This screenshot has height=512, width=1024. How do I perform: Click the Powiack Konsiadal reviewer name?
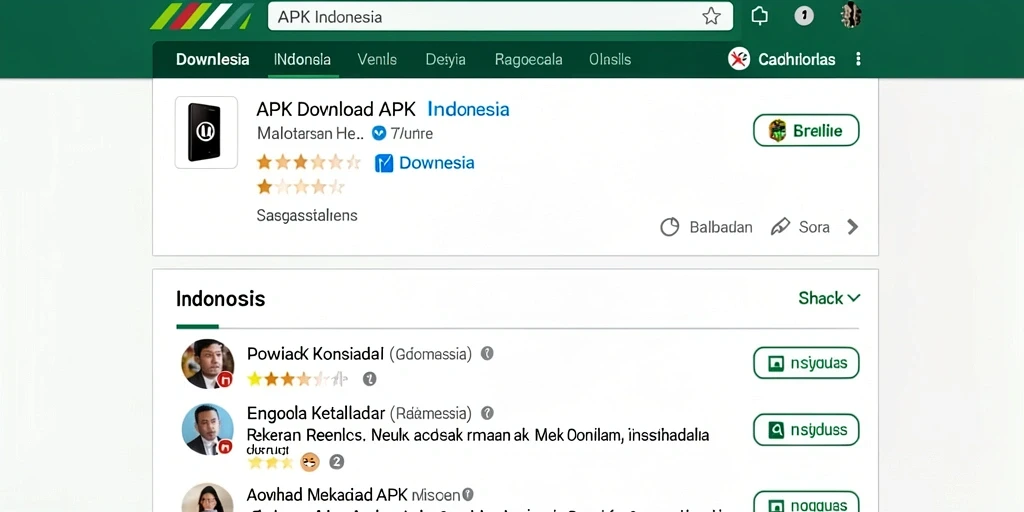click(315, 354)
